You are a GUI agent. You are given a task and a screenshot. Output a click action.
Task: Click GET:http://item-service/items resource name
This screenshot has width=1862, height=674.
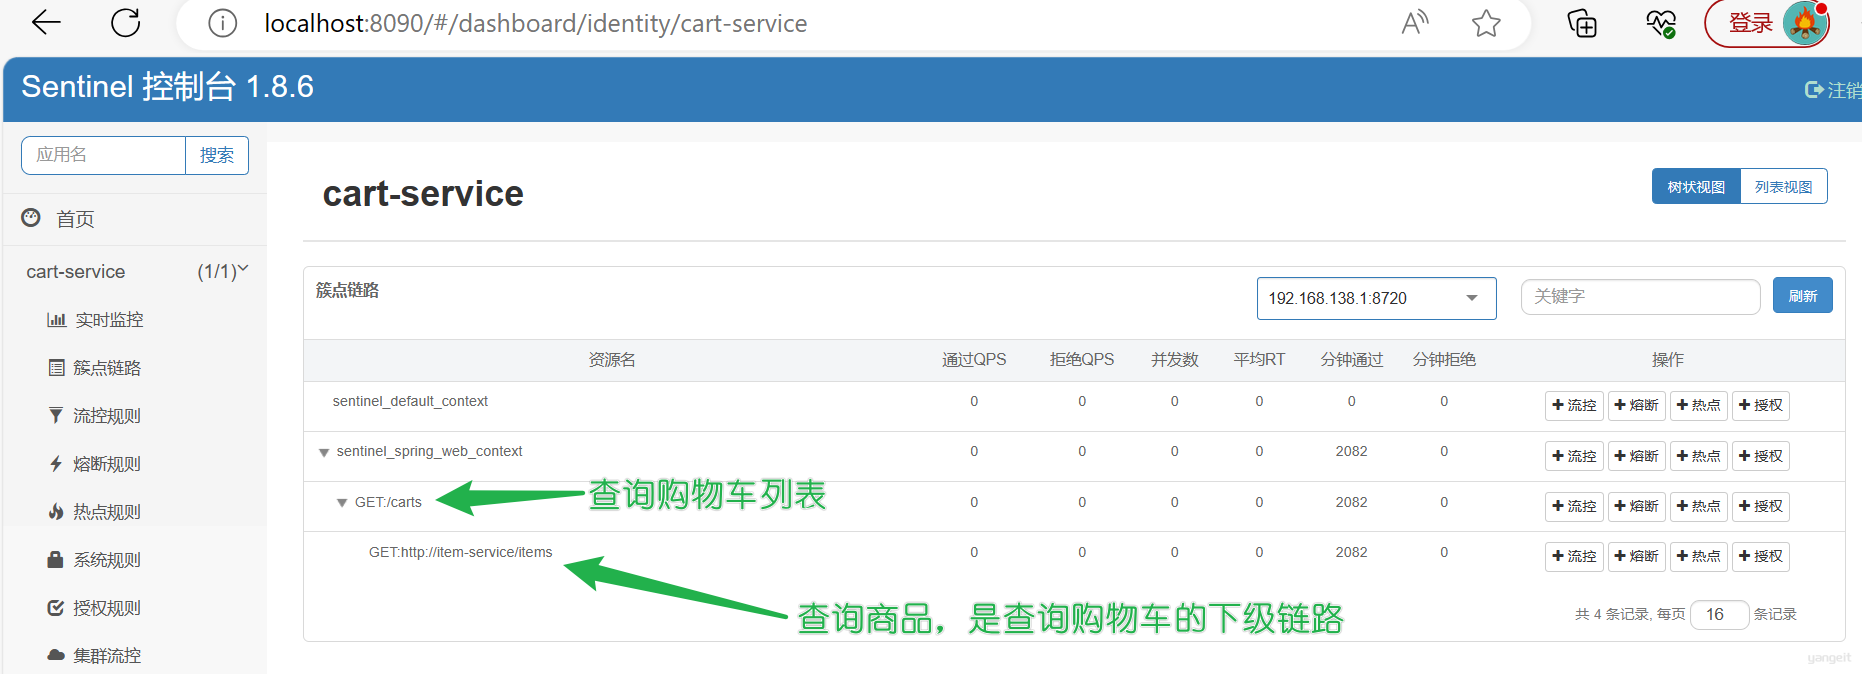(x=460, y=552)
